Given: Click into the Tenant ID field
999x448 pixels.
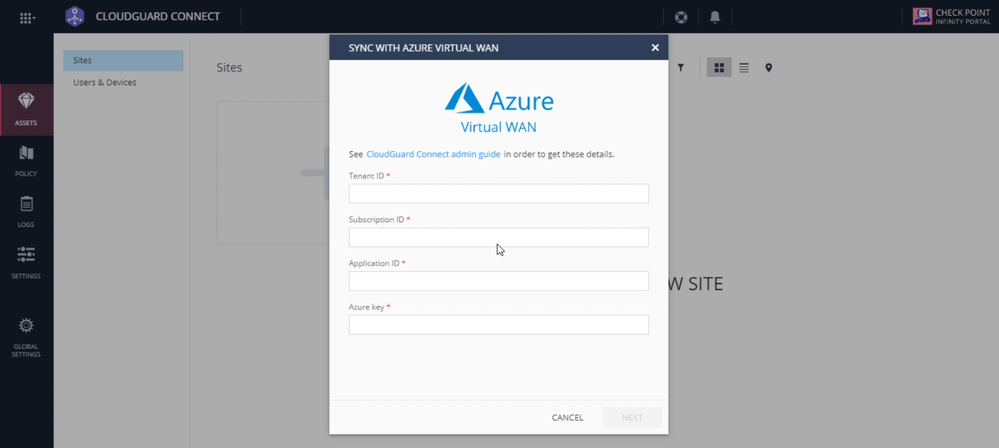Looking at the screenshot, I should tap(498, 193).
